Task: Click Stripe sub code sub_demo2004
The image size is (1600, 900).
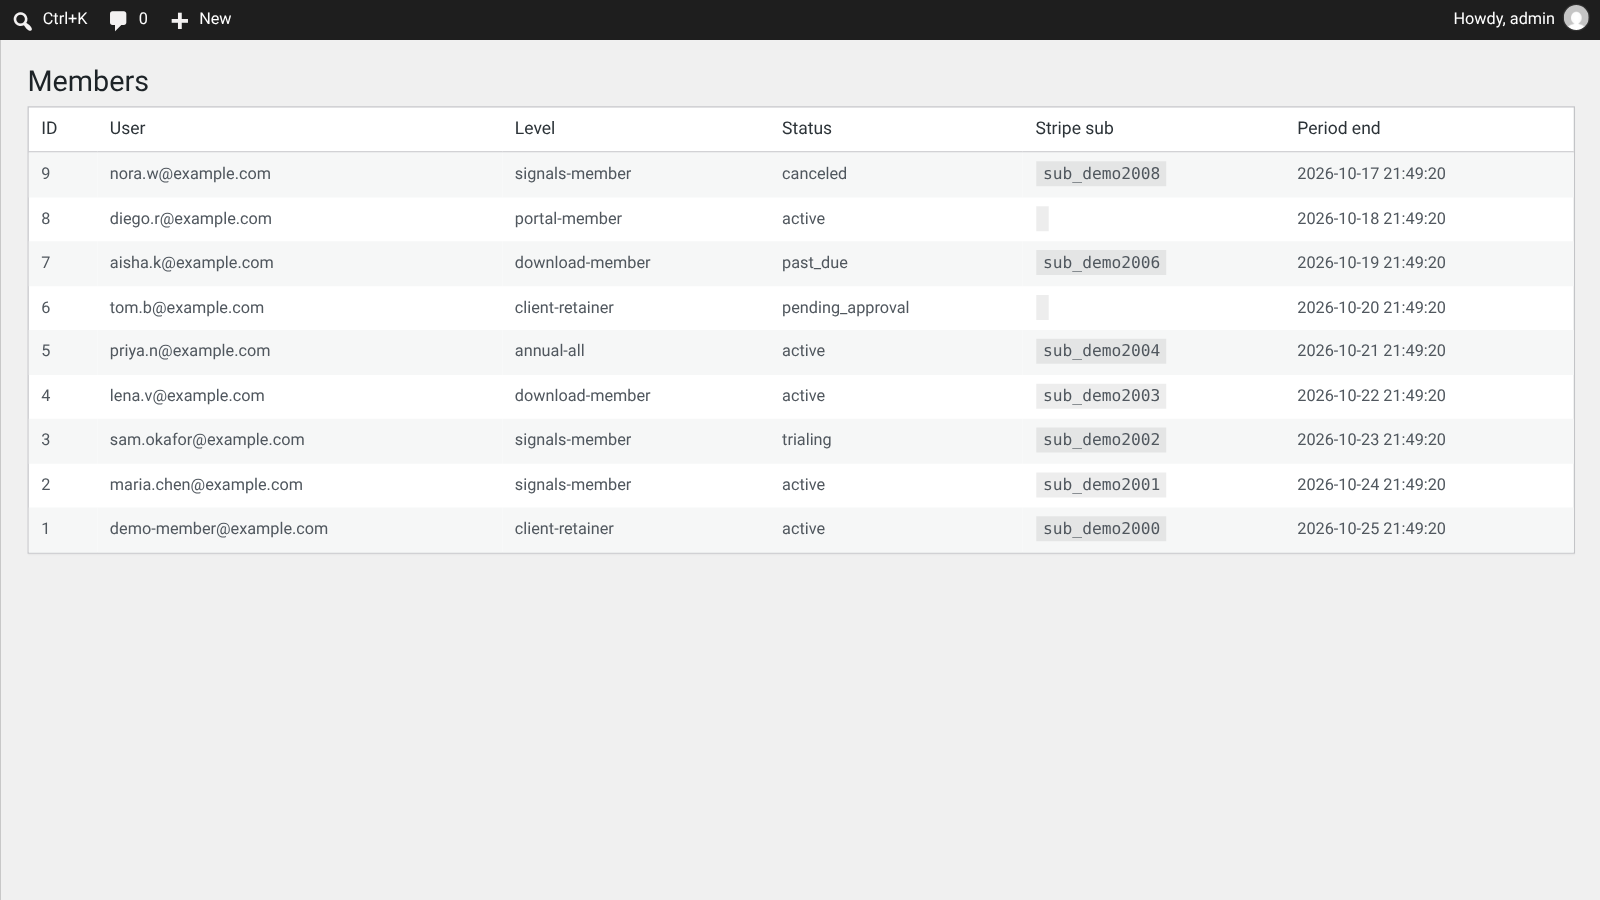Action: tap(1101, 351)
